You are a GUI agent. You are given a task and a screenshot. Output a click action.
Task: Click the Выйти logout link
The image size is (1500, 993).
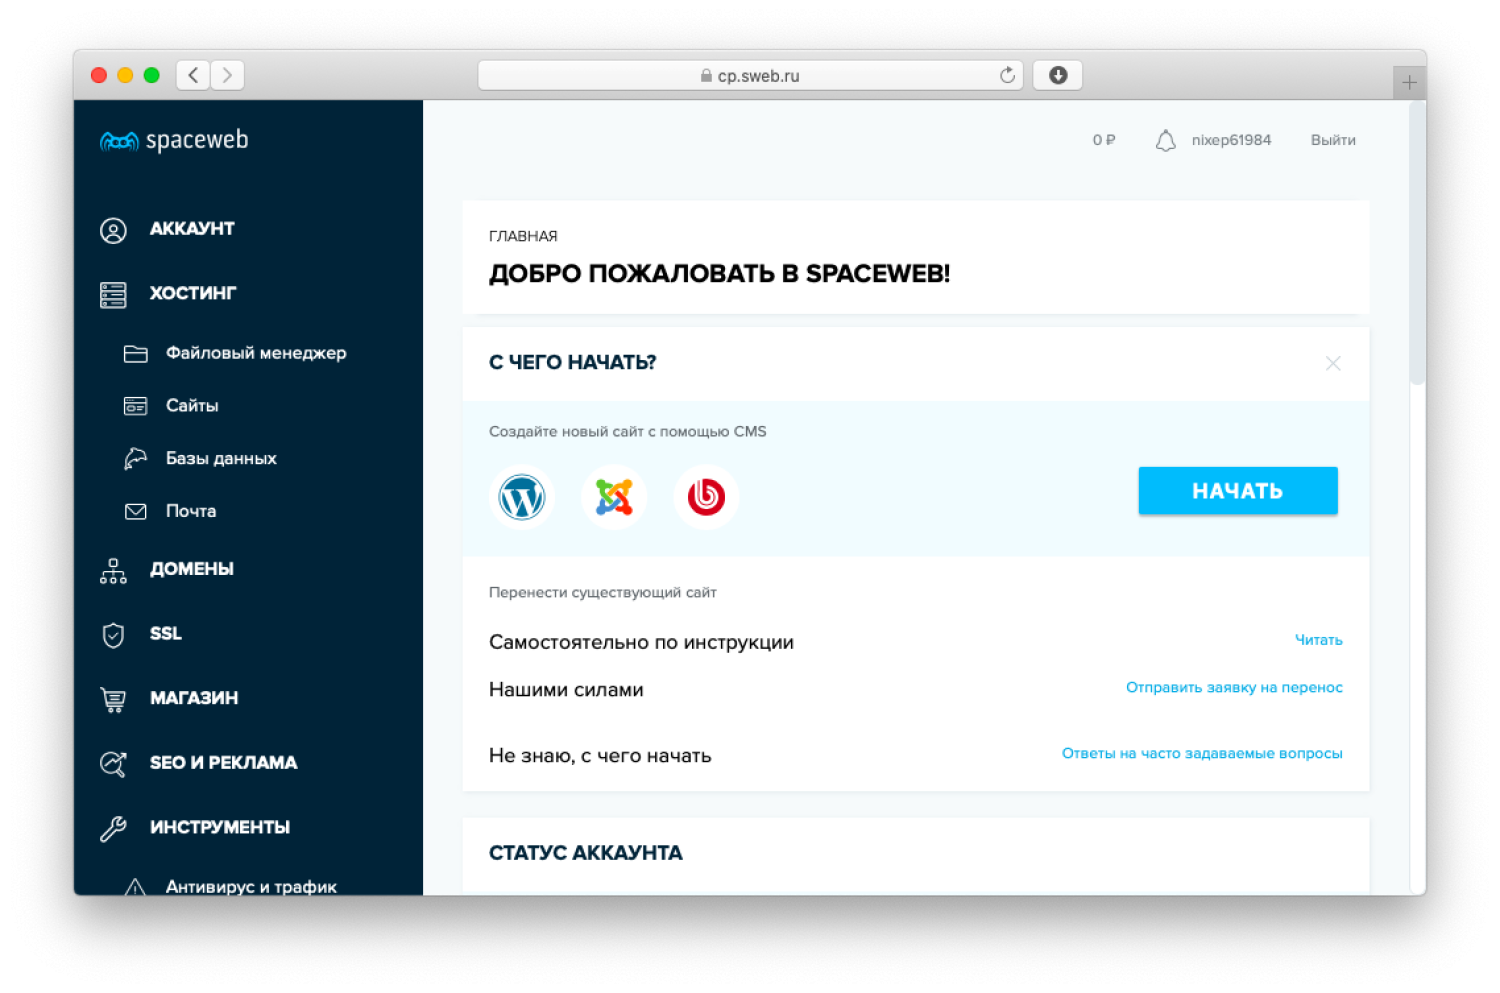(x=1333, y=141)
